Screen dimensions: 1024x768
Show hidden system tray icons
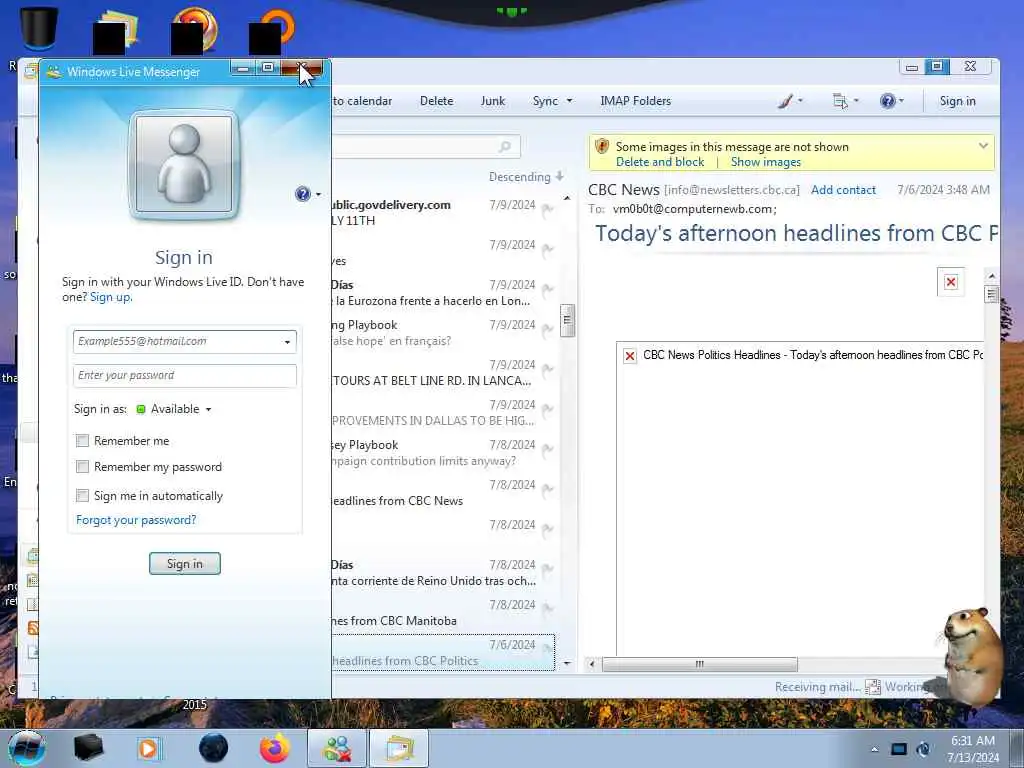[x=874, y=750]
